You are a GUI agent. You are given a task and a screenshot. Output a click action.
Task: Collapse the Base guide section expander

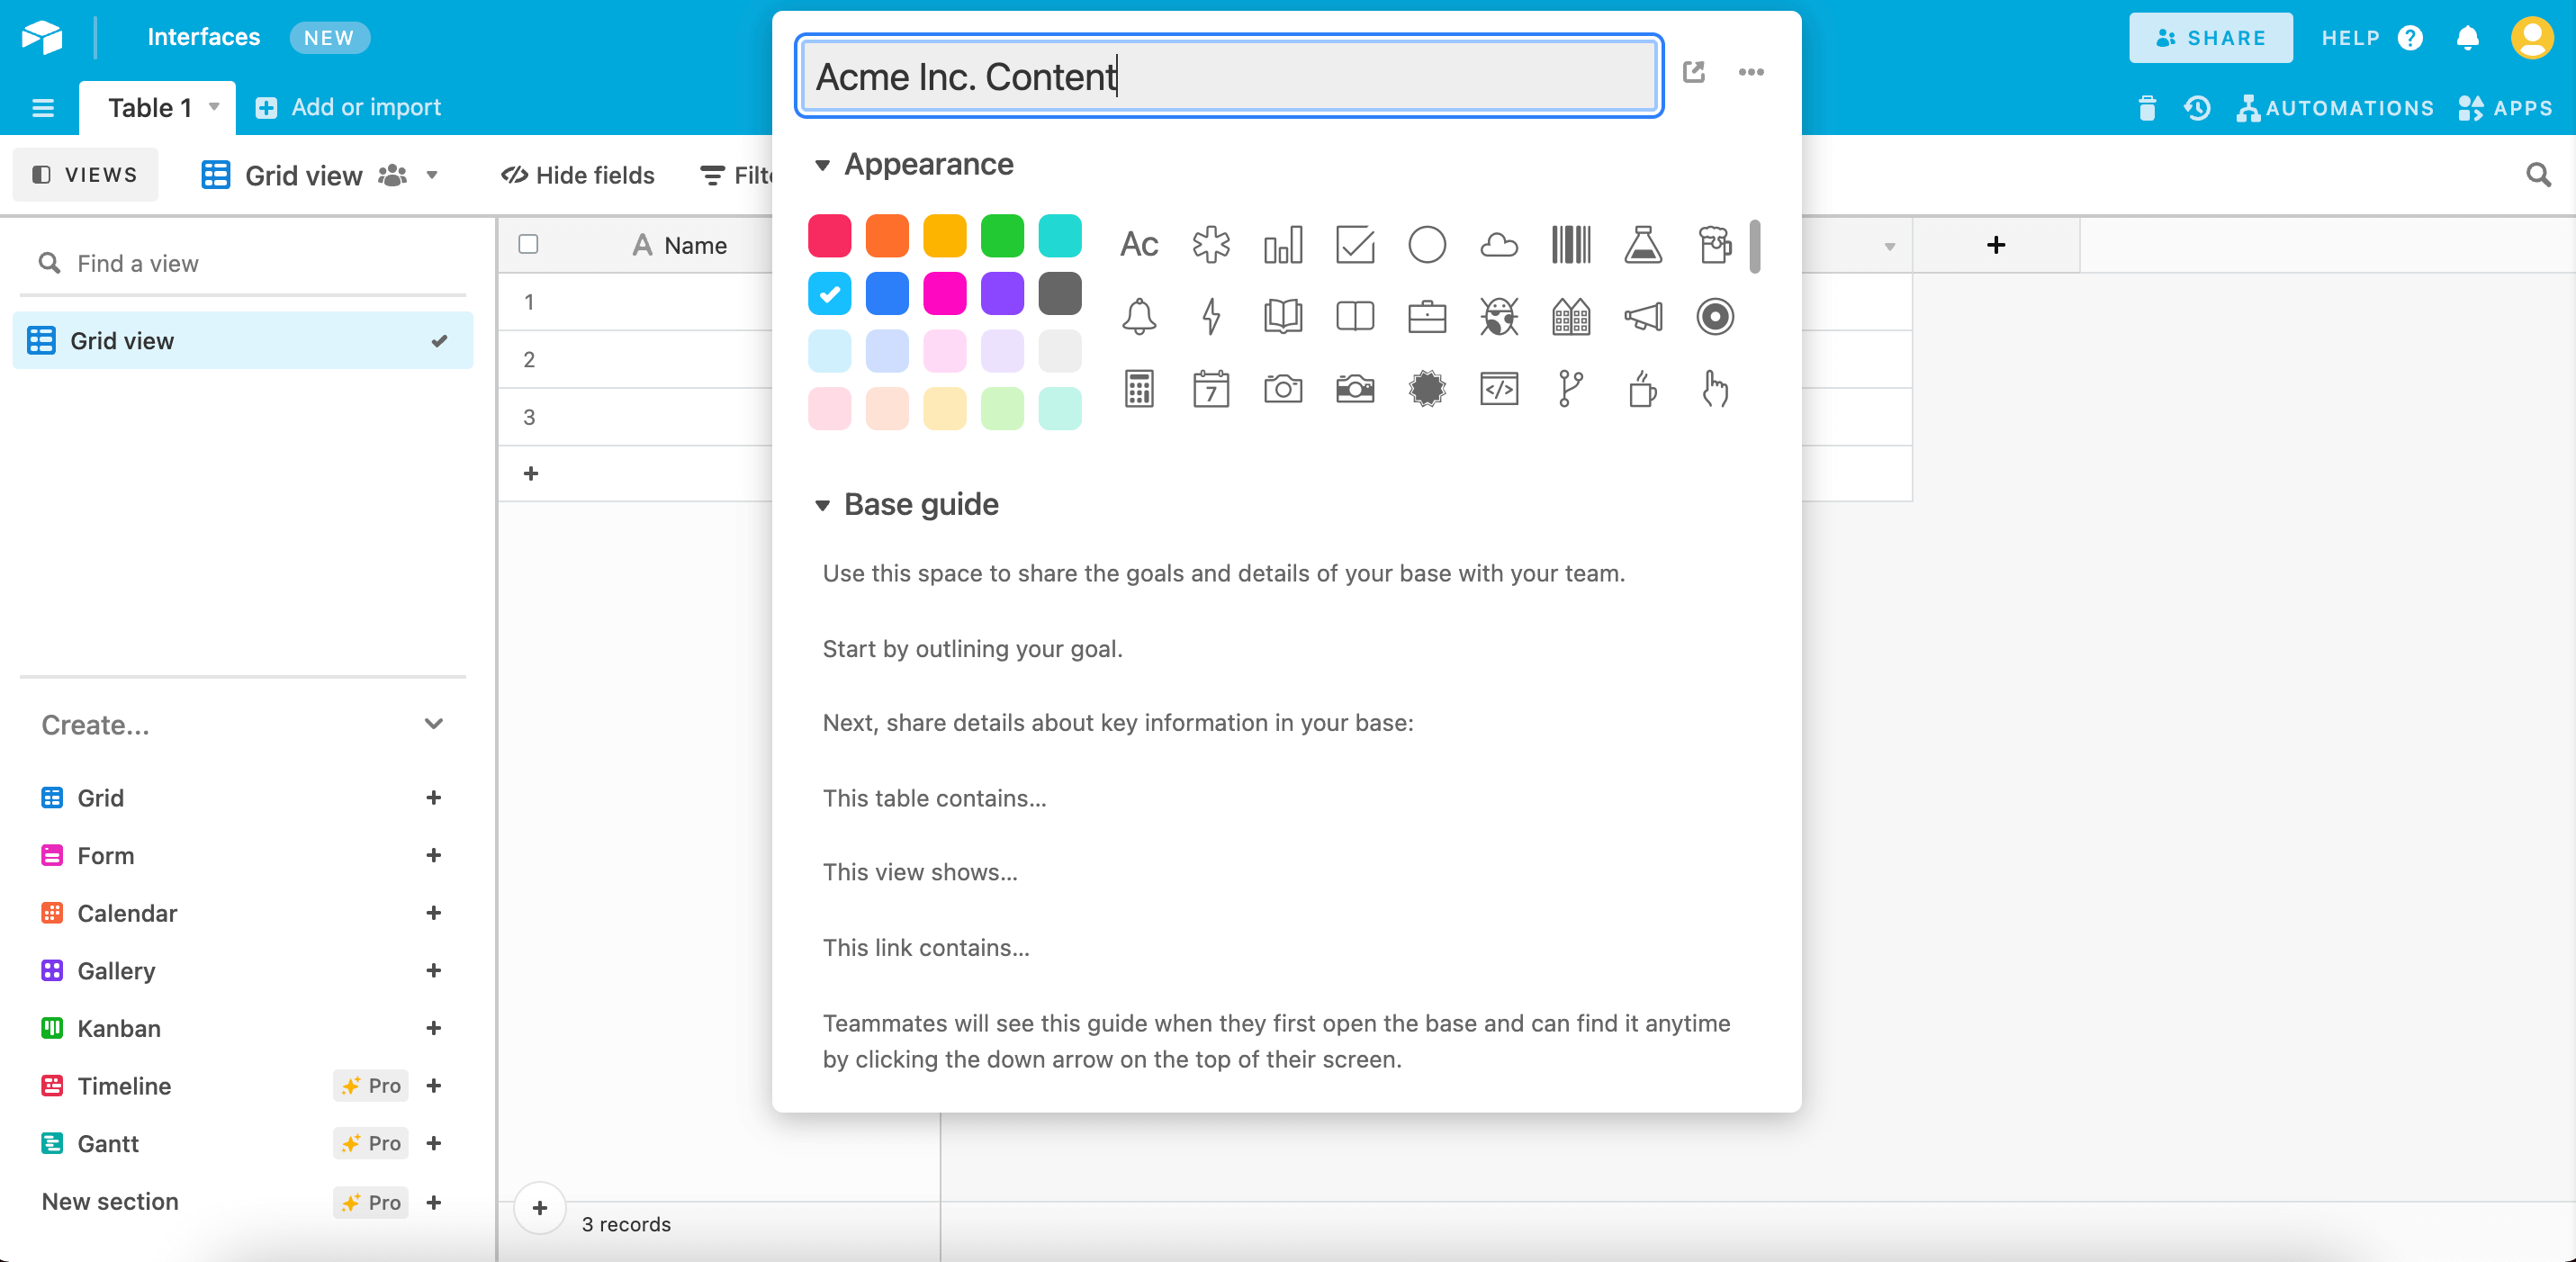click(x=822, y=504)
